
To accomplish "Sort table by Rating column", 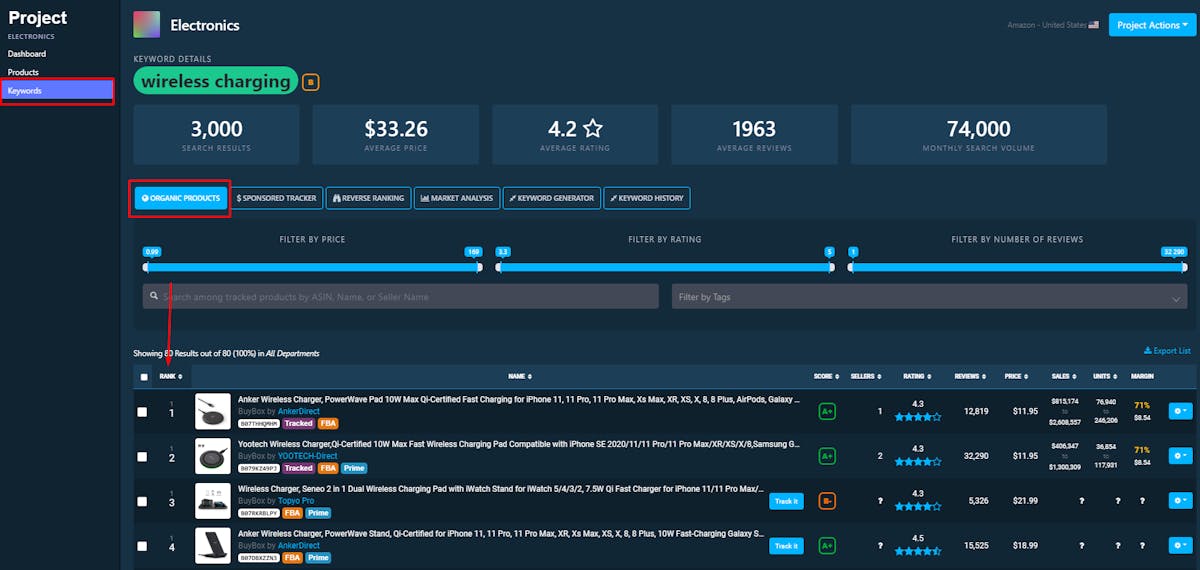I will click(916, 377).
